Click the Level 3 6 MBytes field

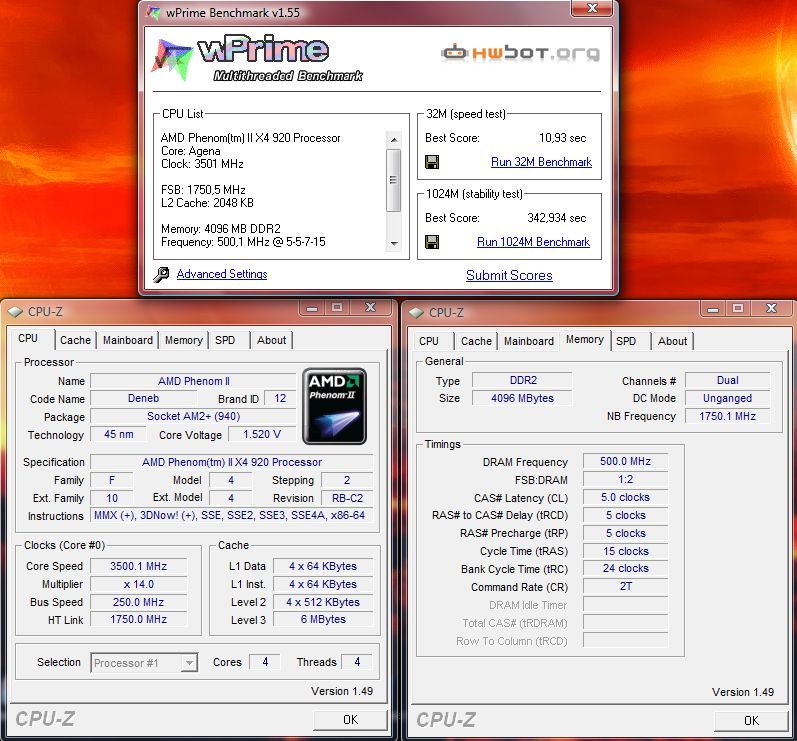click(323, 620)
